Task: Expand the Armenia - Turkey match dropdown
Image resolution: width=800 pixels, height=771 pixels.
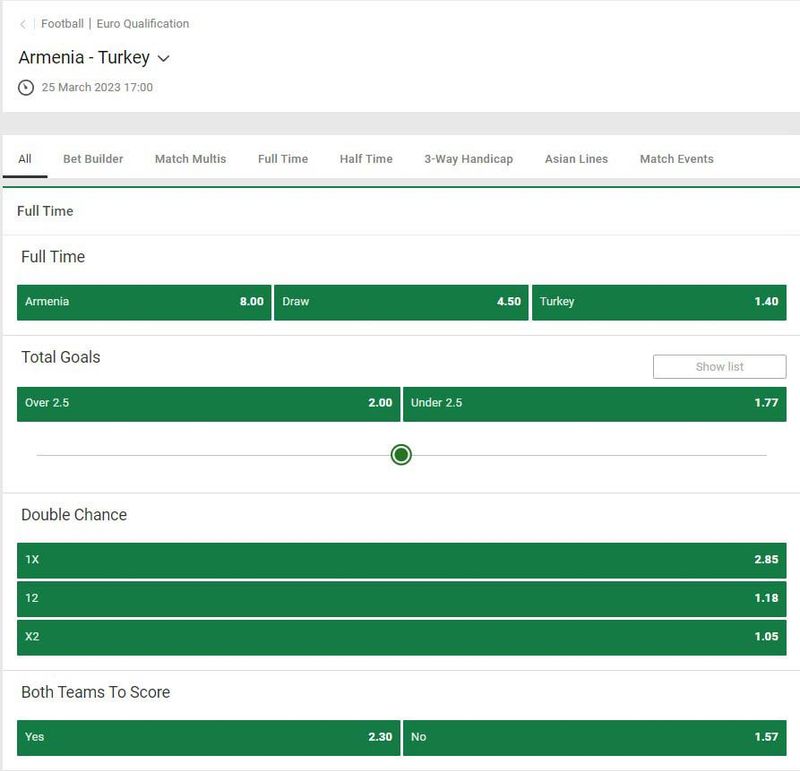Action: 164,59
